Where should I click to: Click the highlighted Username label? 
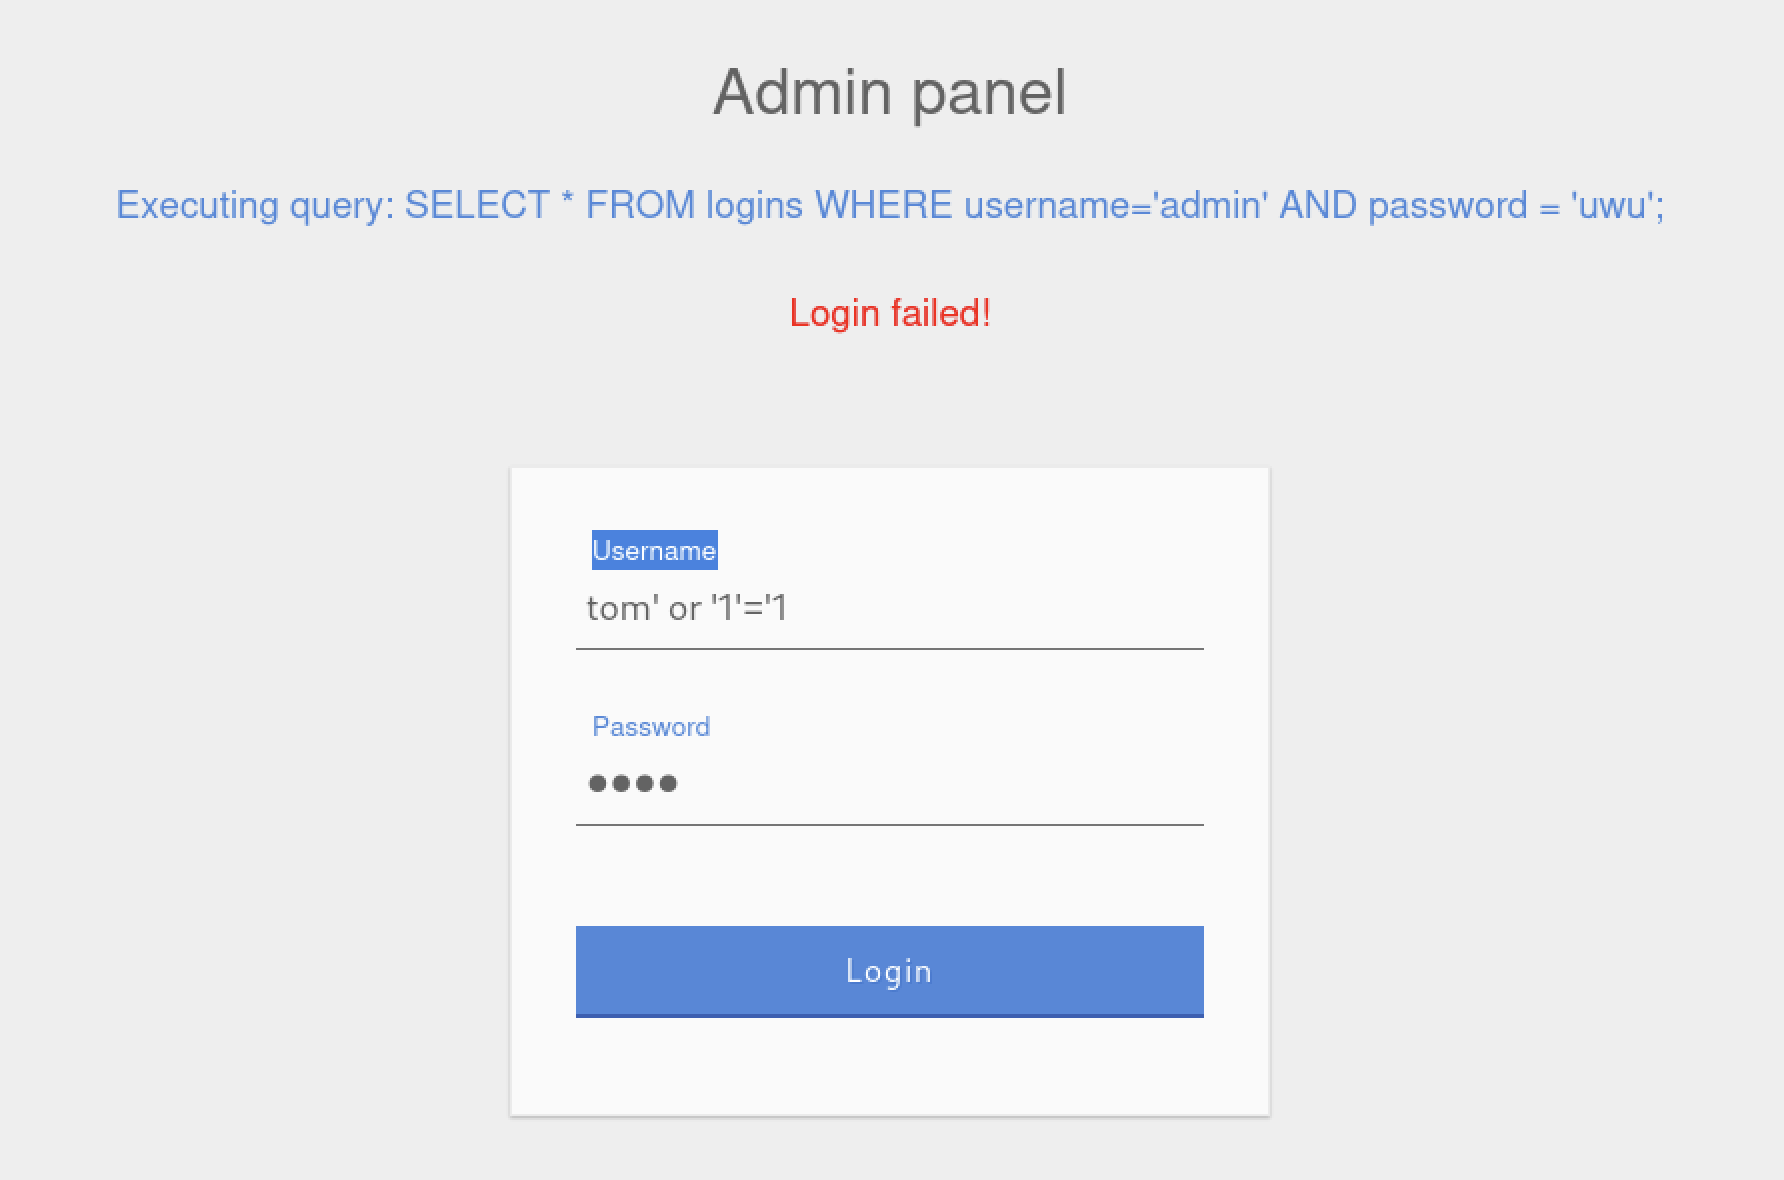pos(654,551)
